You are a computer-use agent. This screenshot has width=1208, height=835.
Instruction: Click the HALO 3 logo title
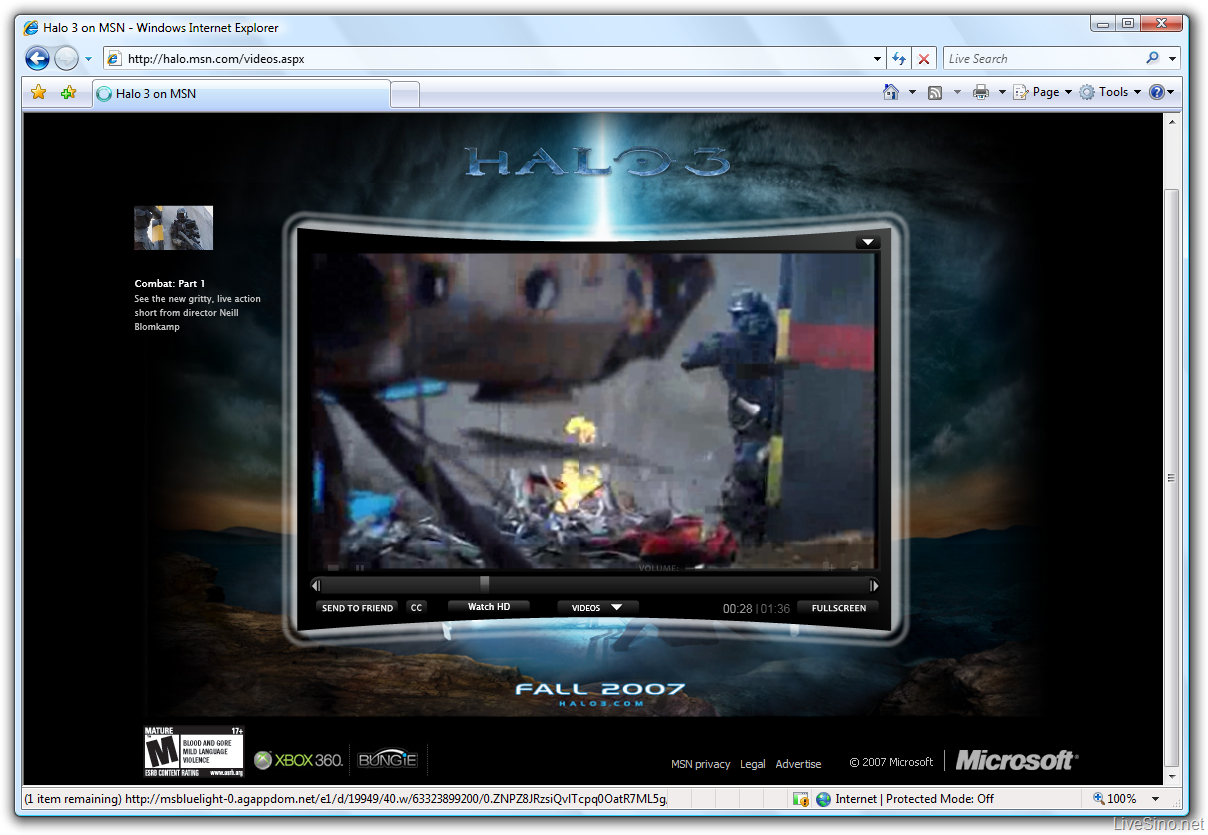tap(597, 162)
